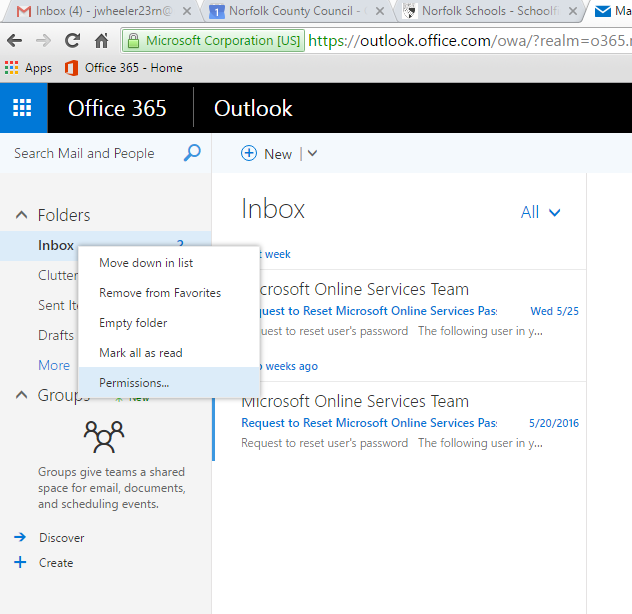Click the outlook.office.com address bar URL
632x614 pixels.
[x=470, y=40]
